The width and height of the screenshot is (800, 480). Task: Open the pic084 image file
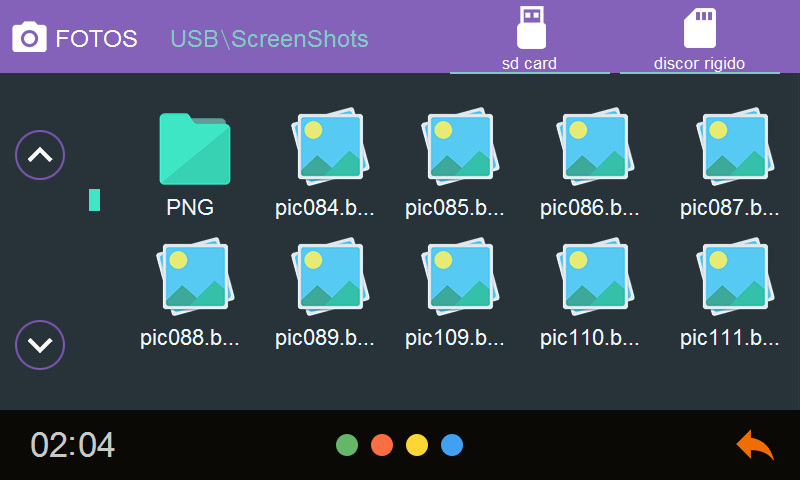pyautogui.click(x=330, y=147)
